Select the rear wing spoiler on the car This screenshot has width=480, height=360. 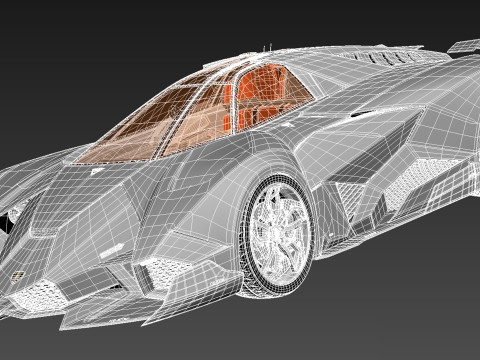coord(464,47)
